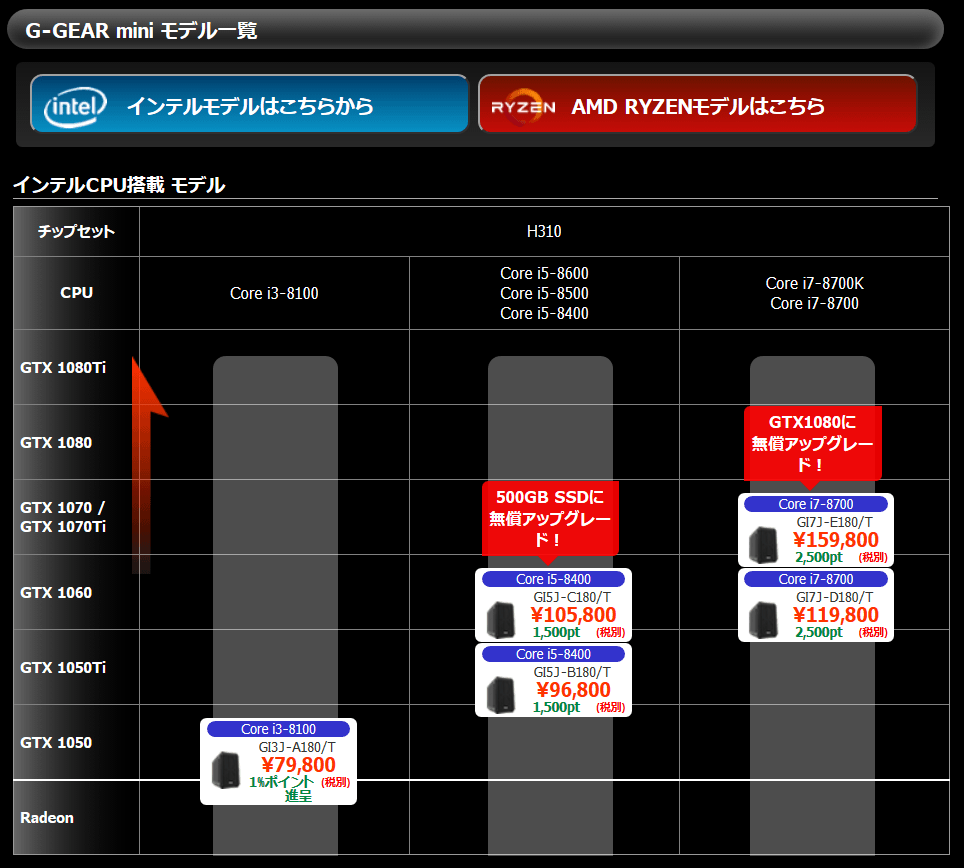Click the Core i7-8700 badge above GI7J-D180/T
Viewport: 964px width, 868px height.
816,579
